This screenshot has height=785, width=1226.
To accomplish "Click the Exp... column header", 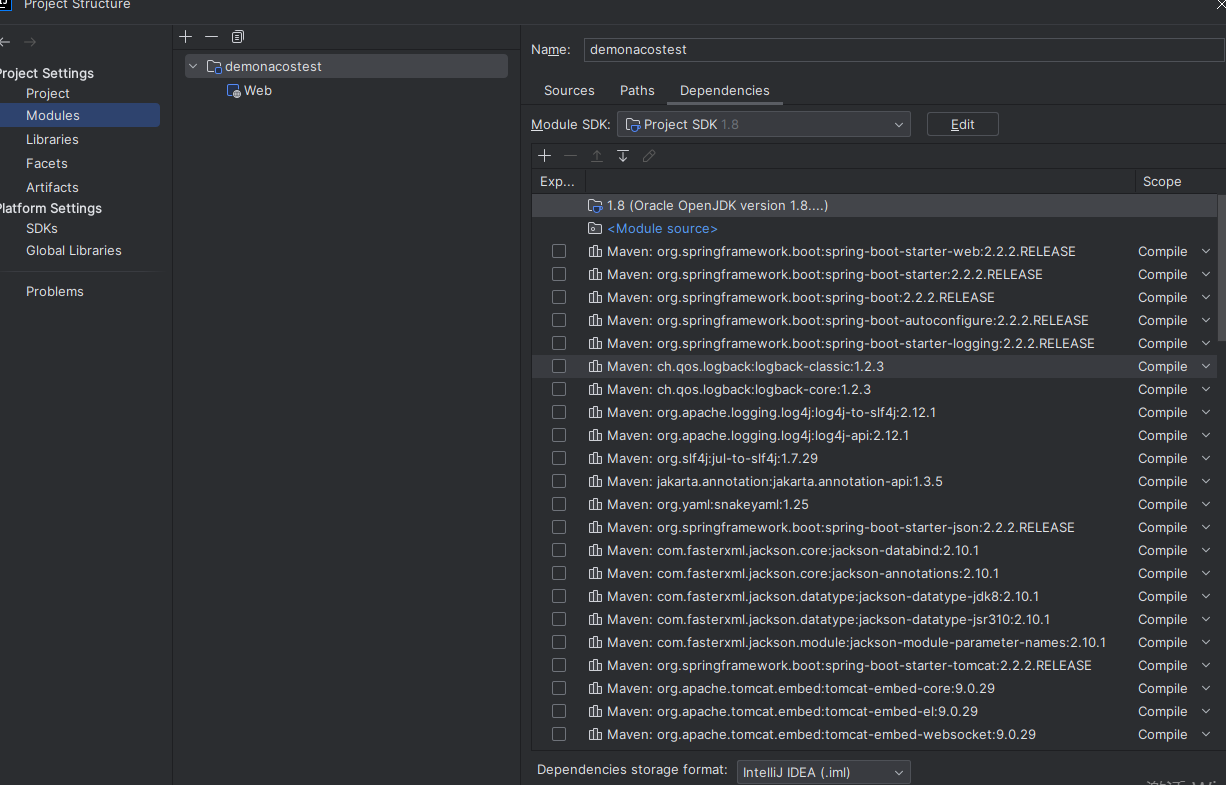I will point(557,181).
